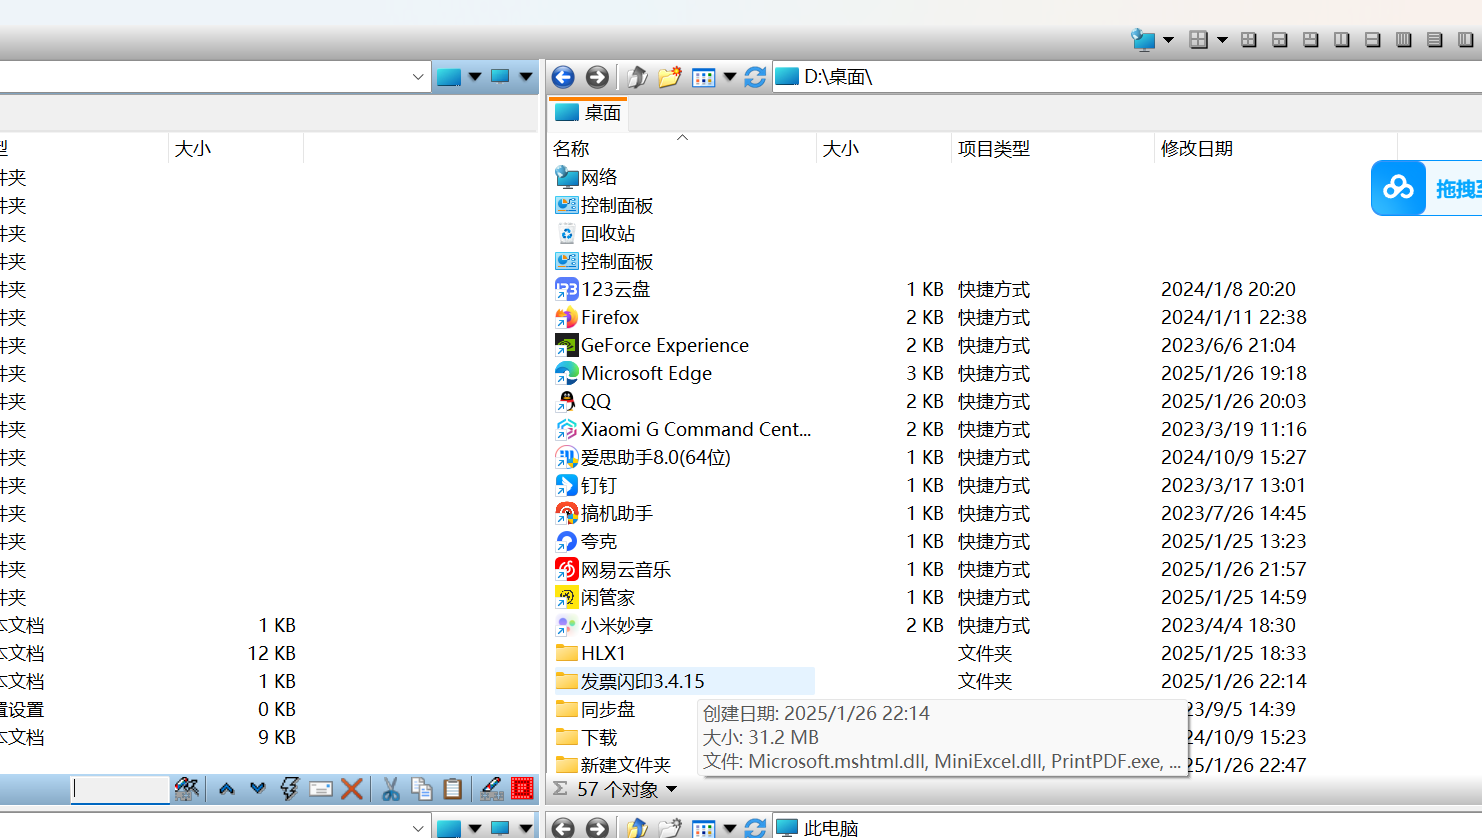Switch to four horizontal rows layout

coord(1435,40)
